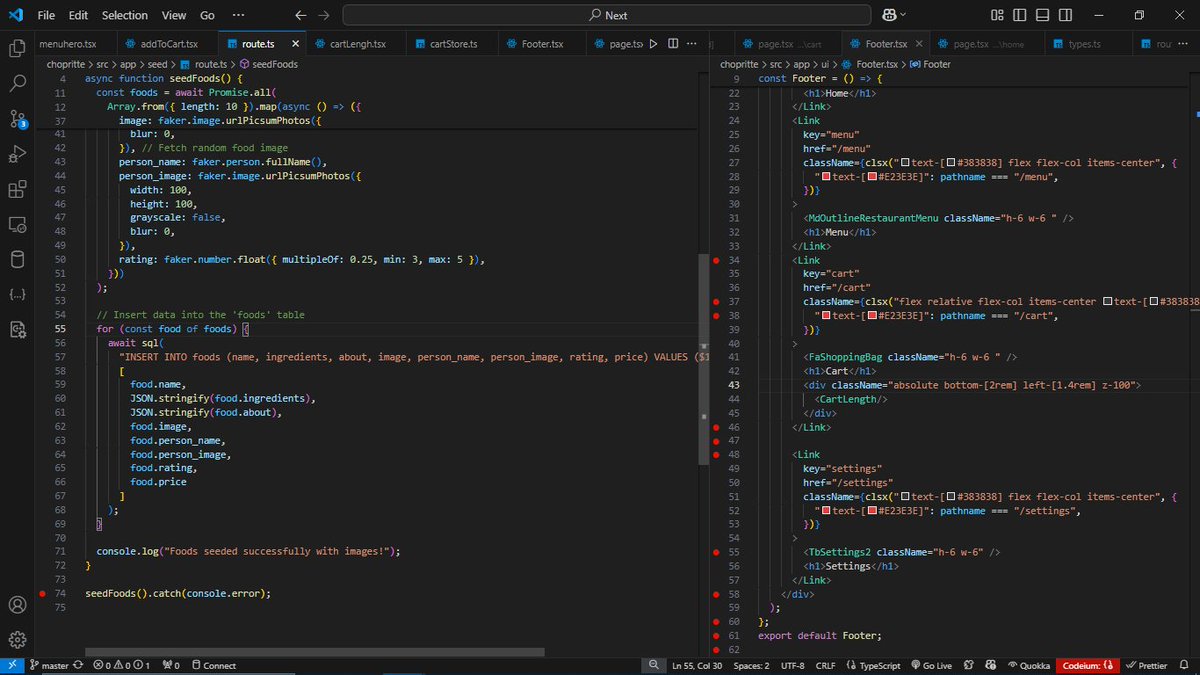Click the master branch in status bar

click(50, 665)
